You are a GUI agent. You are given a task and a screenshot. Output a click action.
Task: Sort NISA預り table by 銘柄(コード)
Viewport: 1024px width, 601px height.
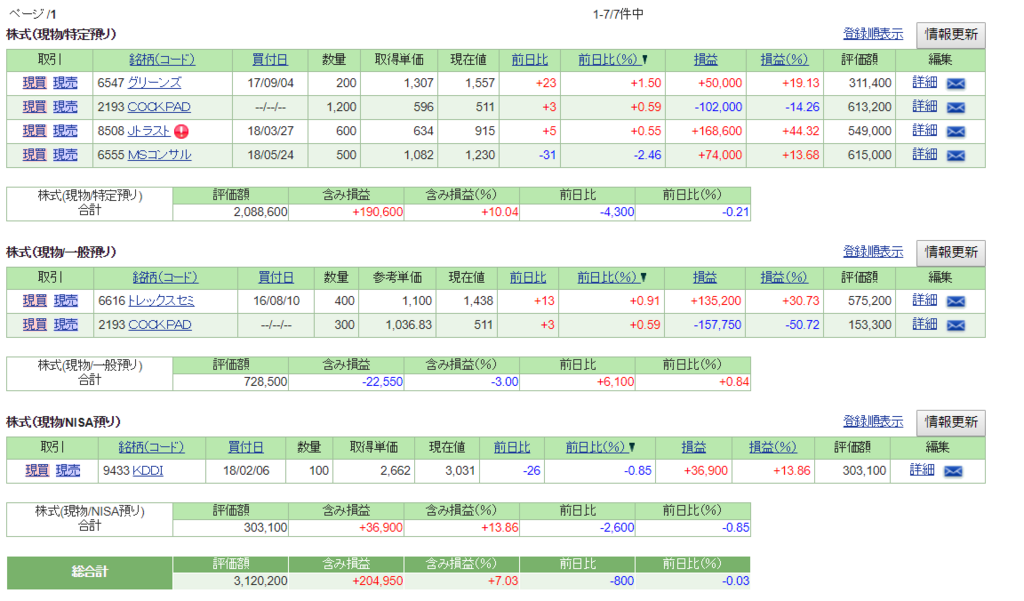(x=152, y=447)
